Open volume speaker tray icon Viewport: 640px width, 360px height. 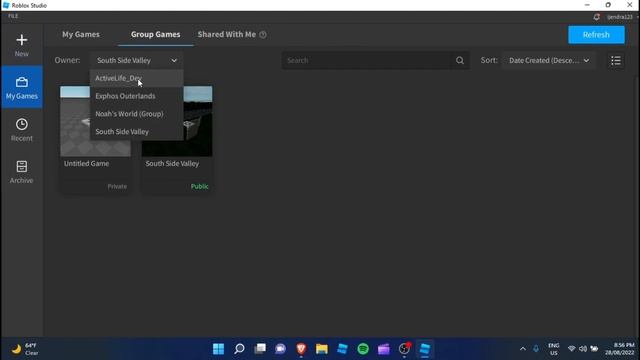[x=583, y=349]
